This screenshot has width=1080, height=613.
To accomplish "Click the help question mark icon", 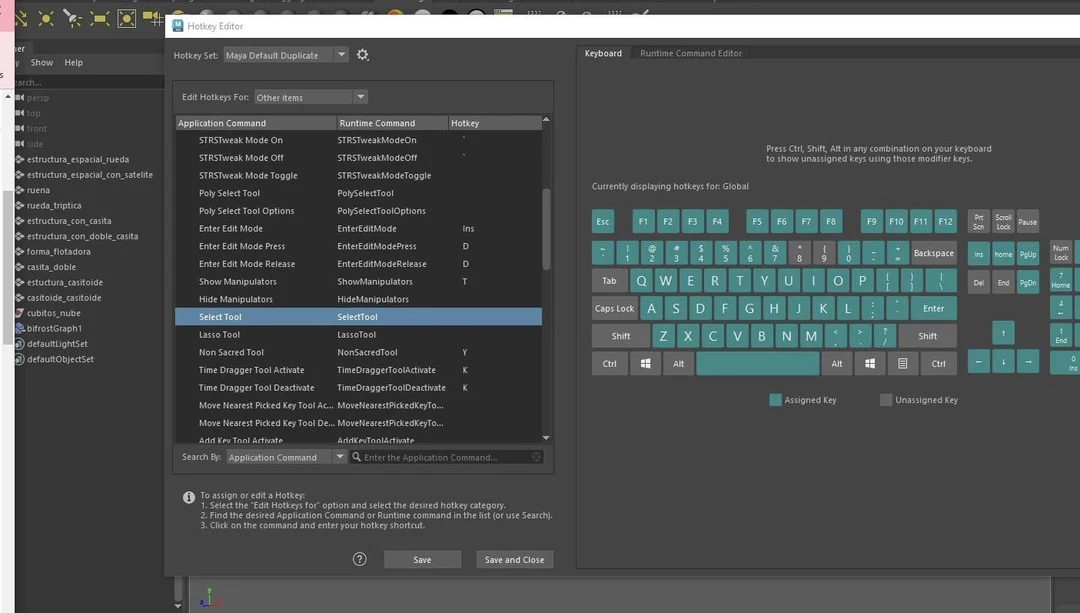I will coord(360,559).
